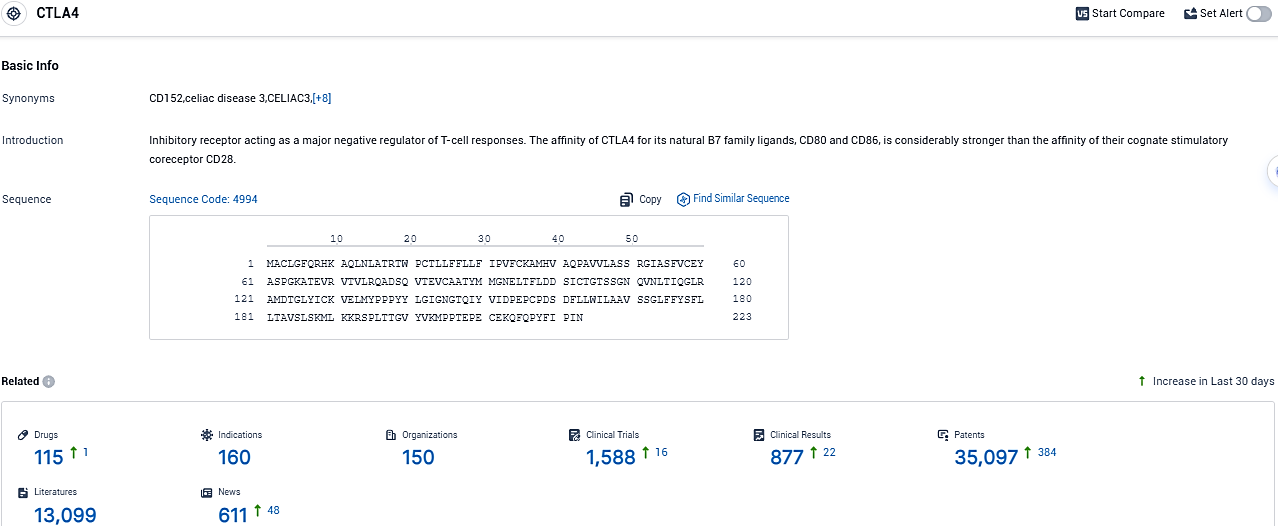Click the CTLA4 target icon in header
The height and width of the screenshot is (526, 1278).
tap(15, 13)
